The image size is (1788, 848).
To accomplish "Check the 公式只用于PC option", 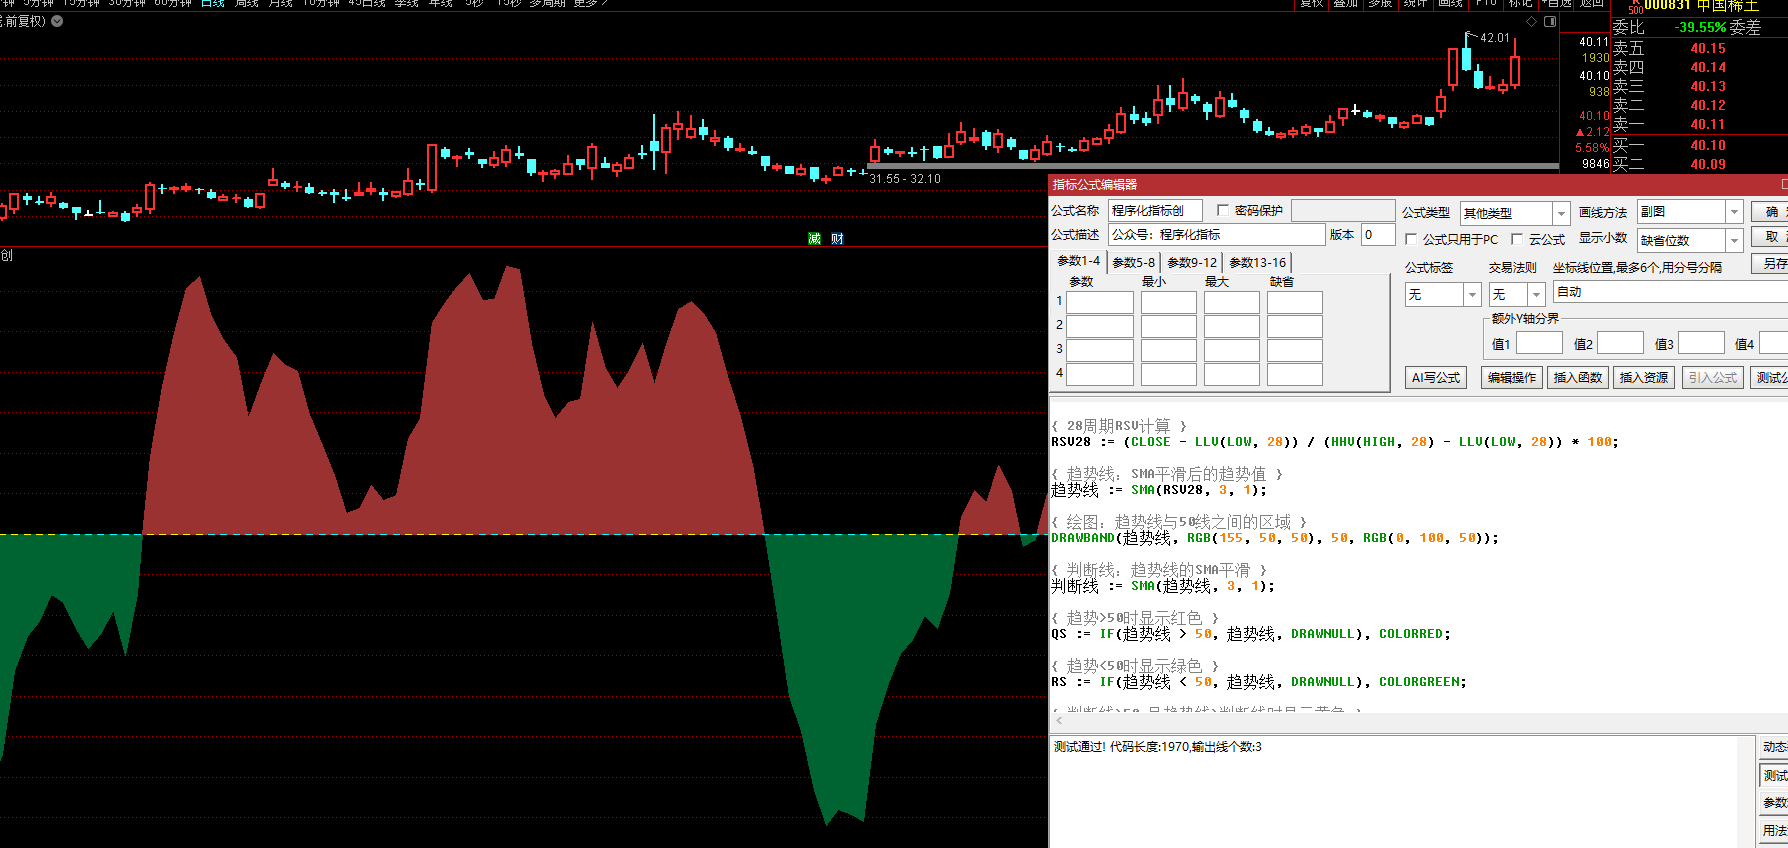I will click(x=1411, y=239).
